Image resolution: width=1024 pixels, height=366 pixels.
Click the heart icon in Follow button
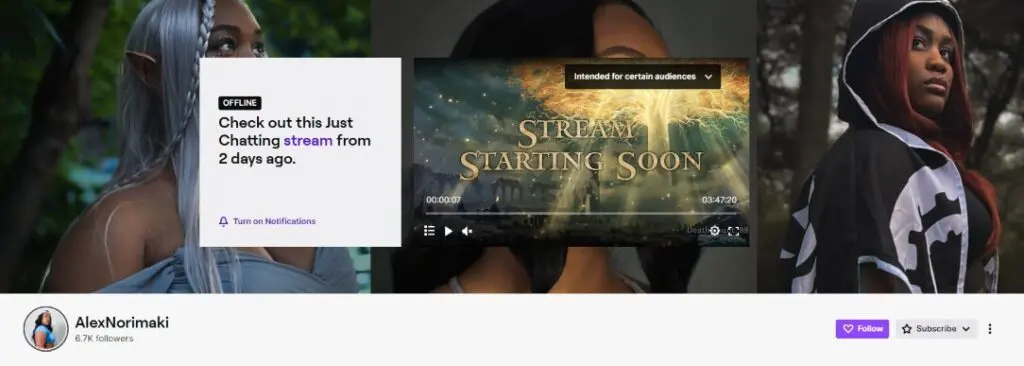pyautogui.click(x=848, y=329)
